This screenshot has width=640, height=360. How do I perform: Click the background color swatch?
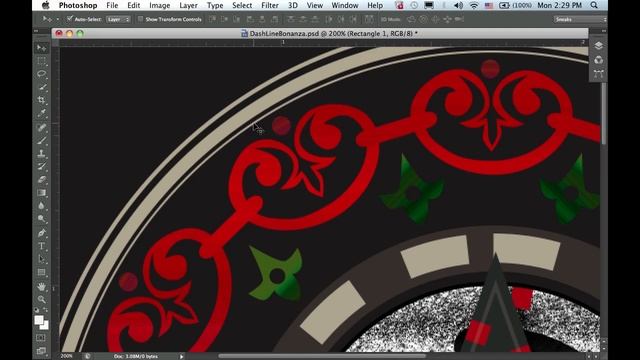[44, 326]
